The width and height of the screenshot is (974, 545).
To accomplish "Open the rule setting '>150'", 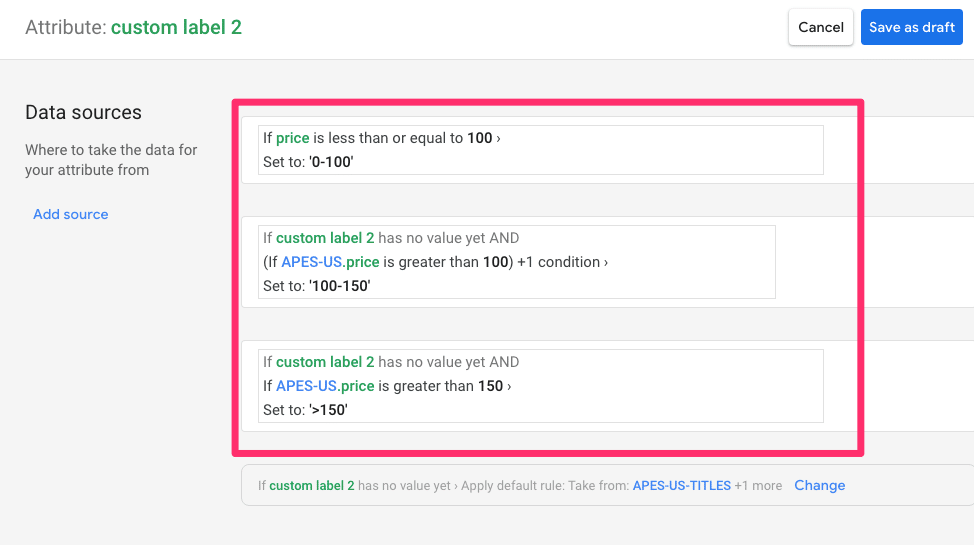I will (540, 386).
